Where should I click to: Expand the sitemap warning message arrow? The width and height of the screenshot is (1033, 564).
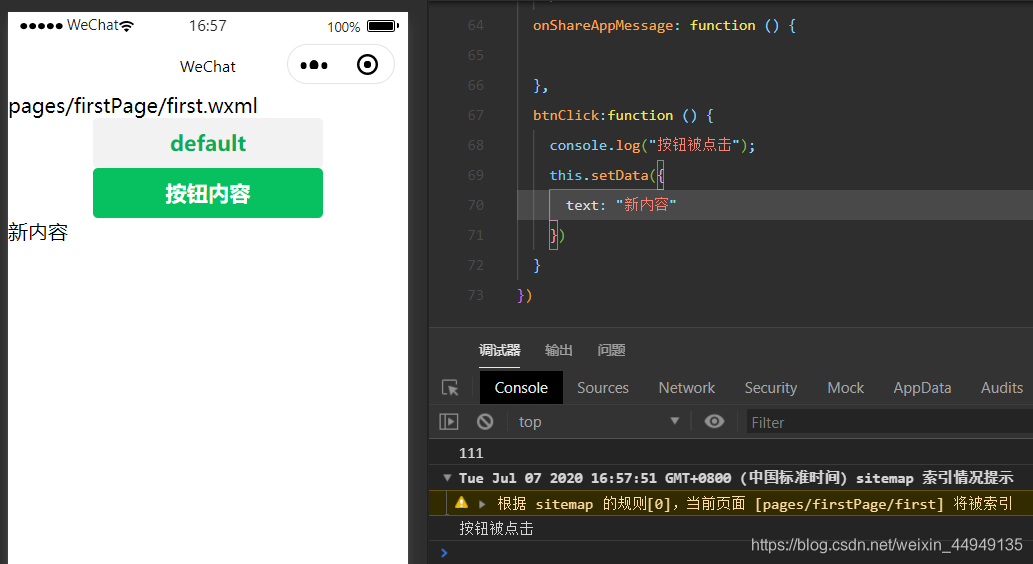pyautogui.click(x=482, y=504)
